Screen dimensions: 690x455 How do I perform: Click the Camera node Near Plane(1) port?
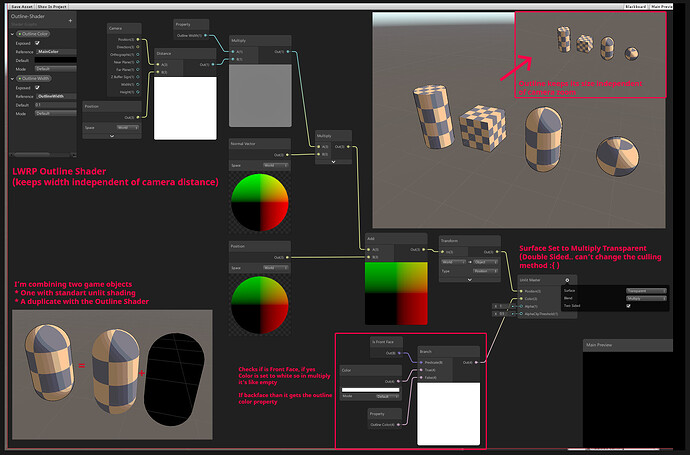point(138,62)
